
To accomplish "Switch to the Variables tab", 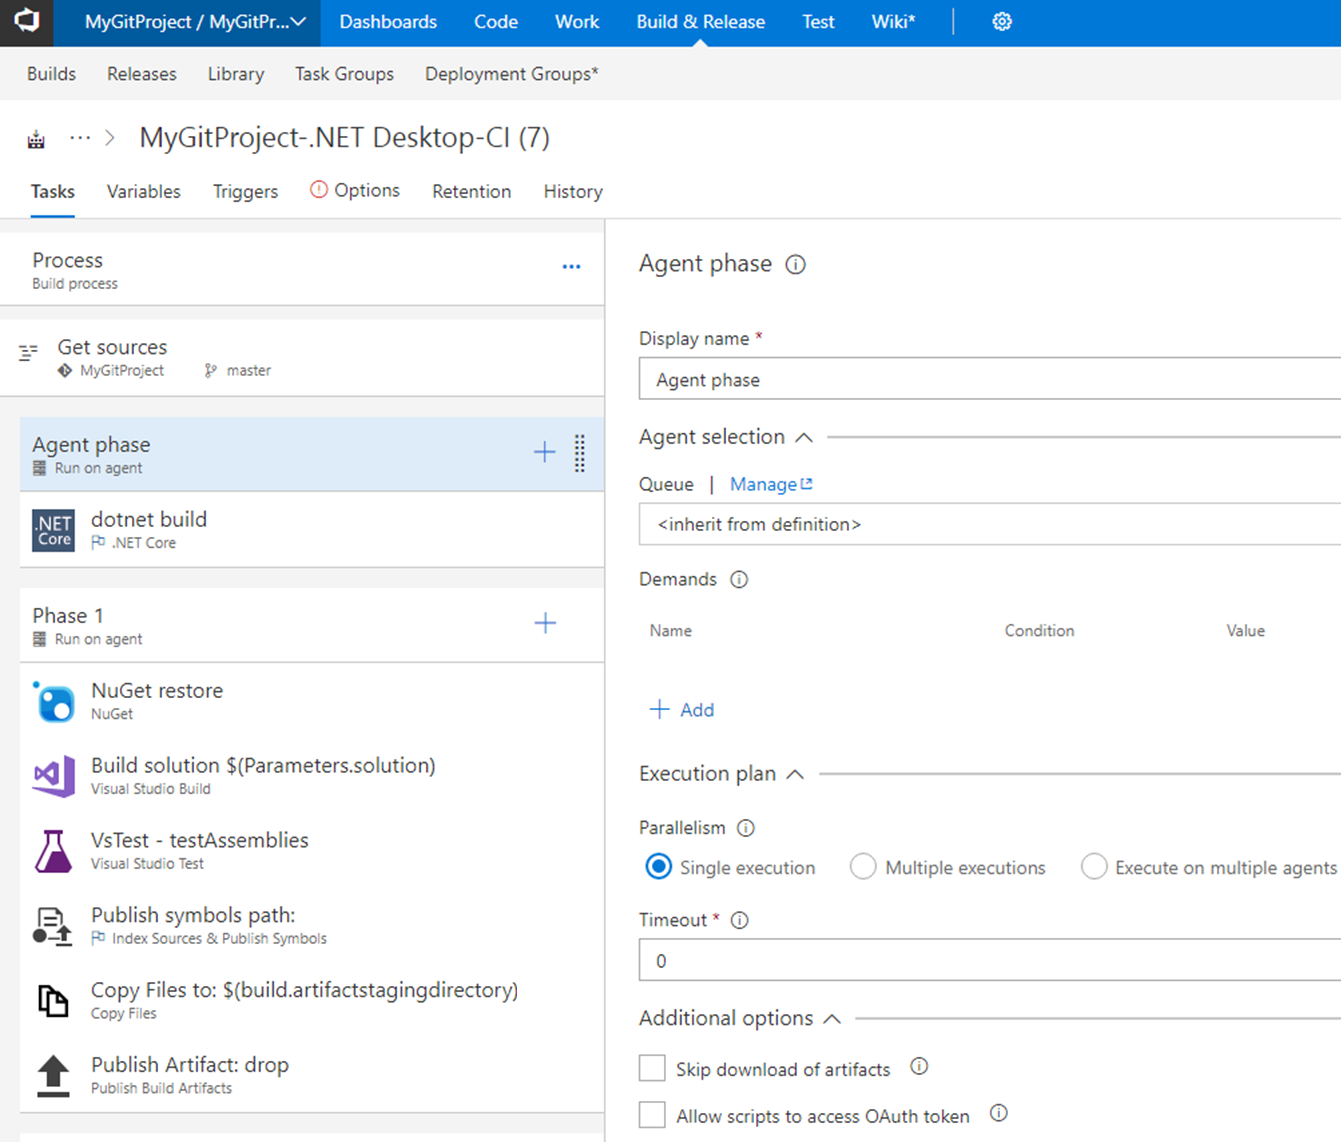I will (144, 192).
